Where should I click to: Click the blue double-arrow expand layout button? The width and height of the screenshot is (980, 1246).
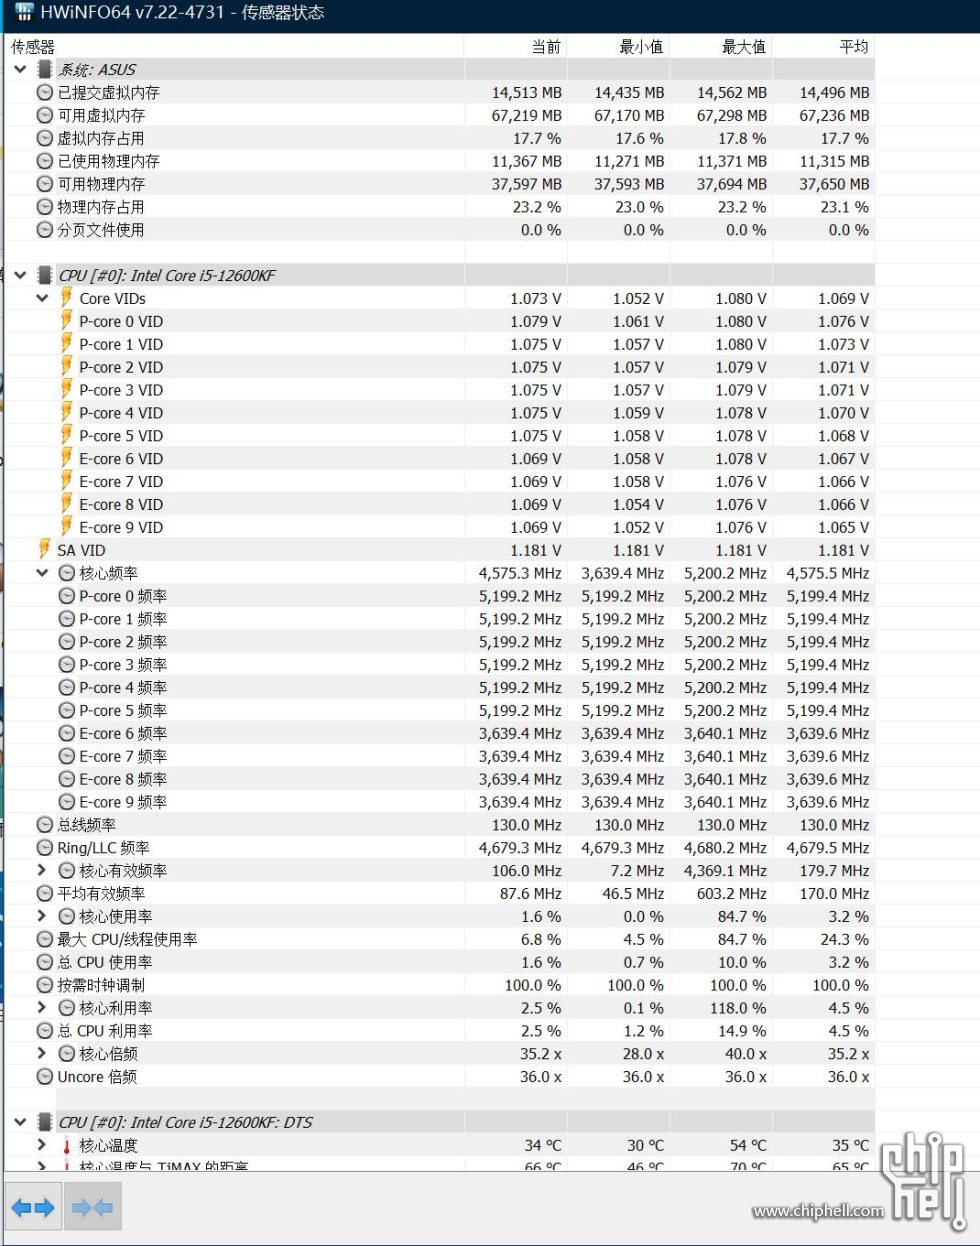click(33, 1208)
